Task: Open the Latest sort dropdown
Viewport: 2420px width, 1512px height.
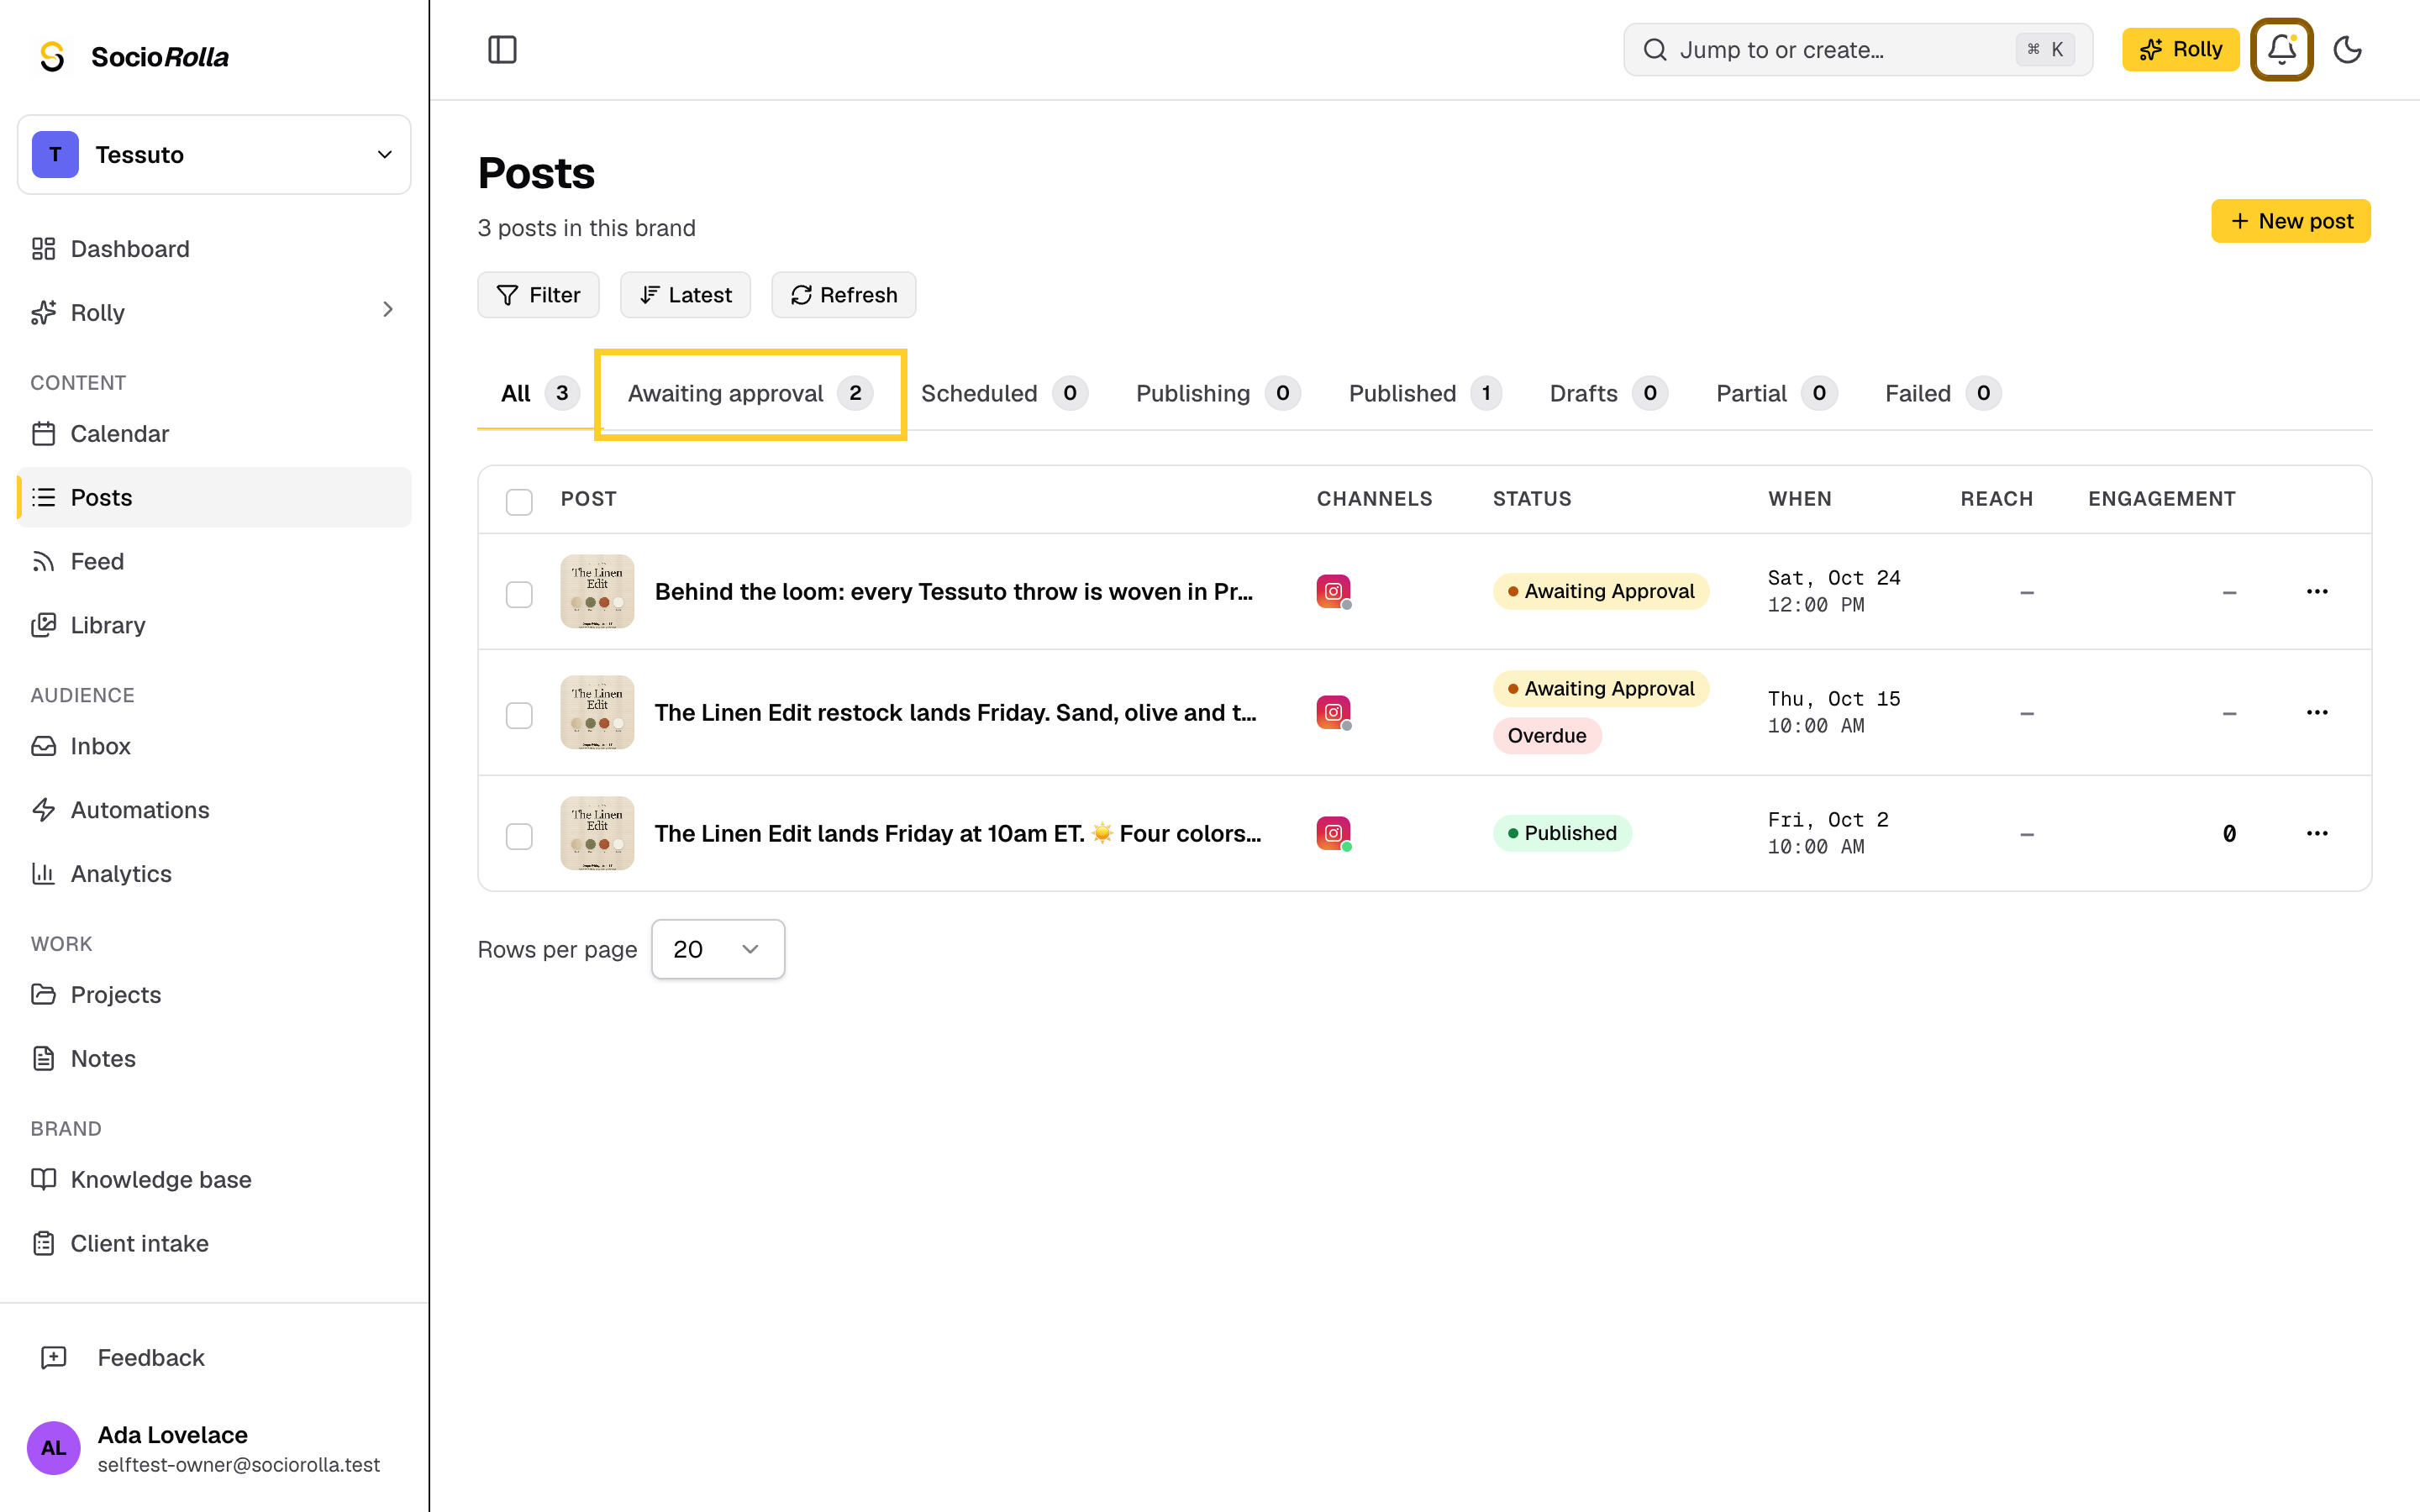Action: pos(685,295)
